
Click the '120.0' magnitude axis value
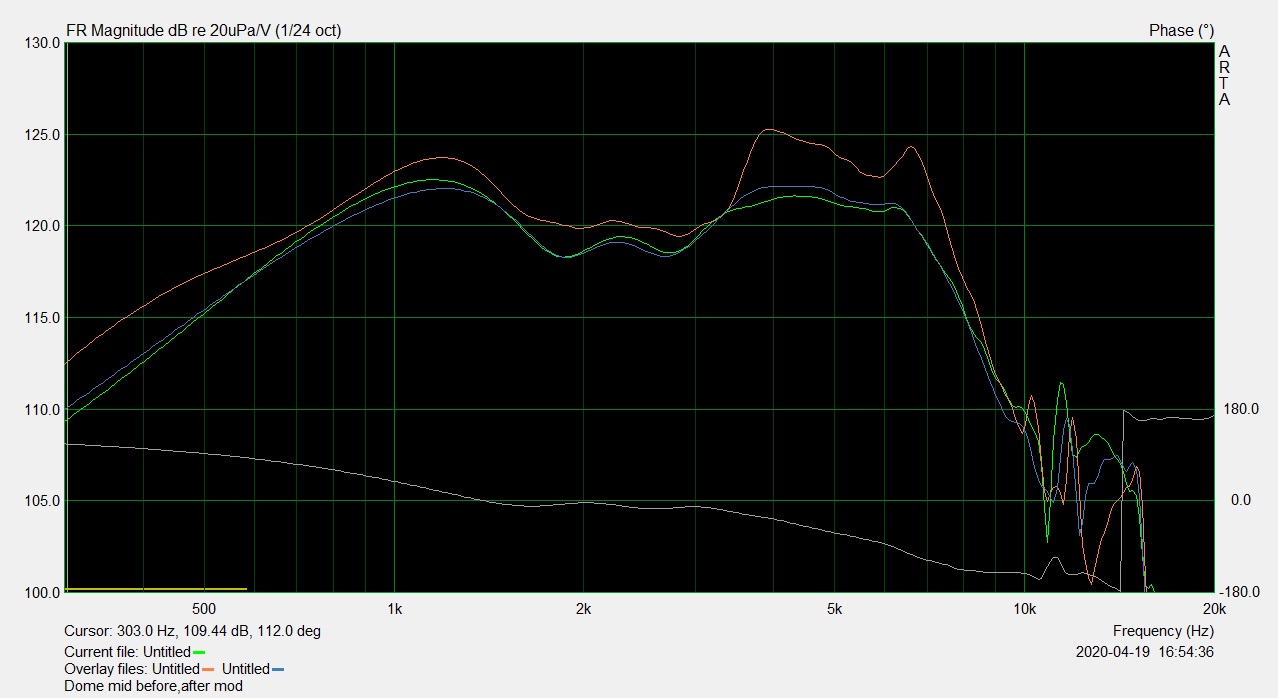click(41, 226)
